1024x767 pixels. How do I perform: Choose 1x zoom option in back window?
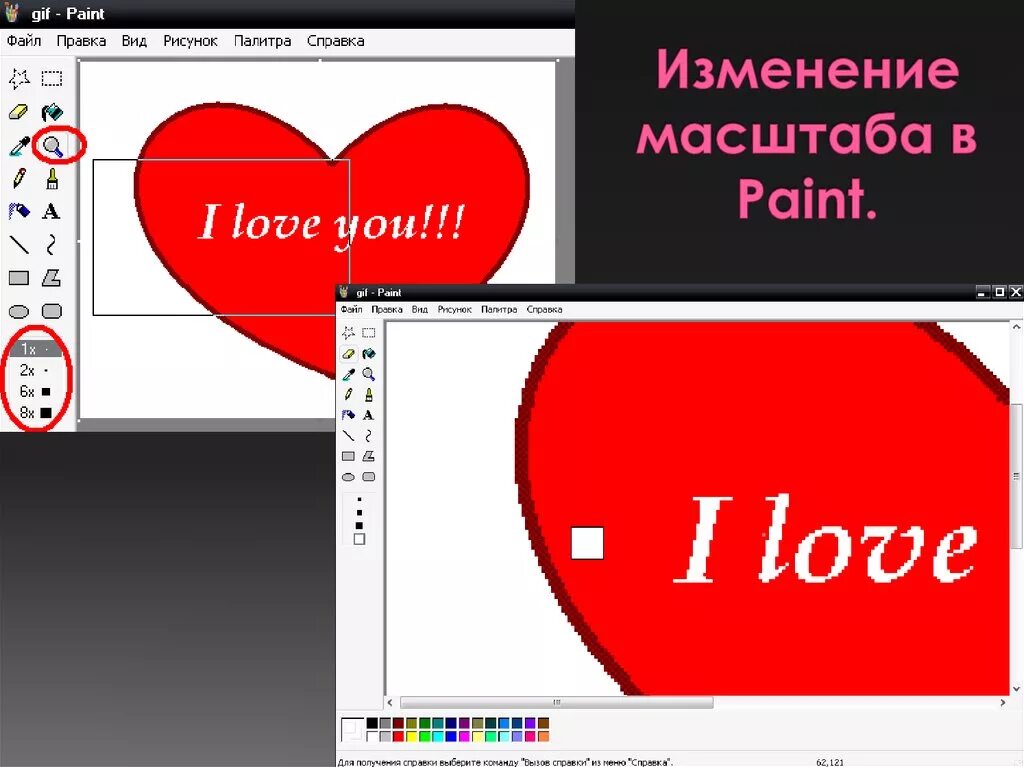pos(36,349)
